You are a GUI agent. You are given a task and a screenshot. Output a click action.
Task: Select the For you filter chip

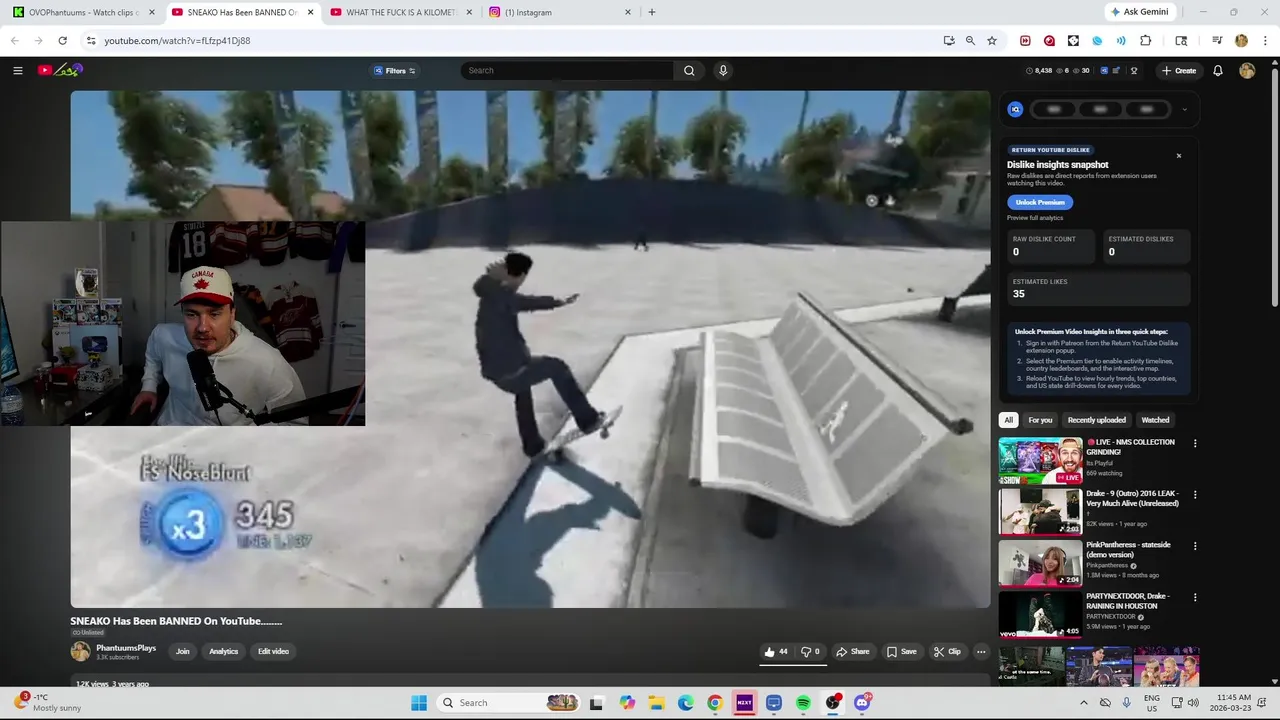pyautogui.click(x=1040, y=420)
